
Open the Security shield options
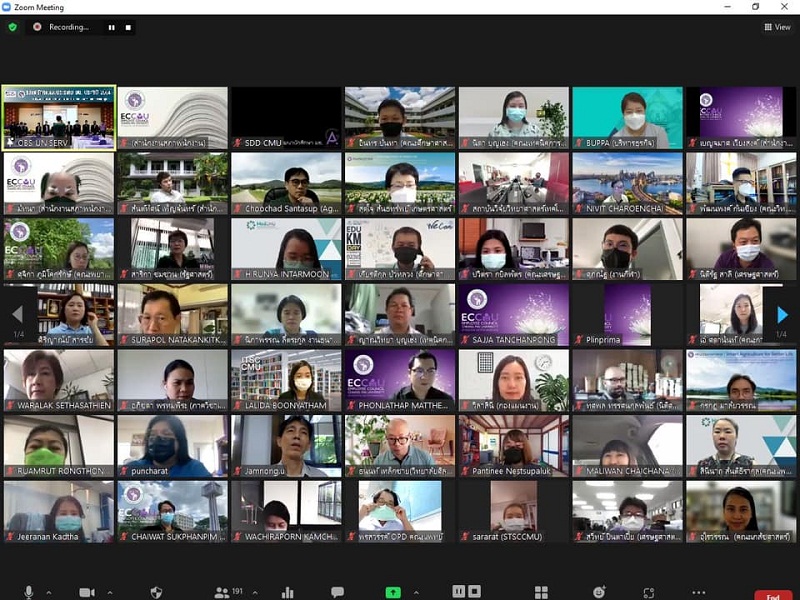(x=155, y=592)
